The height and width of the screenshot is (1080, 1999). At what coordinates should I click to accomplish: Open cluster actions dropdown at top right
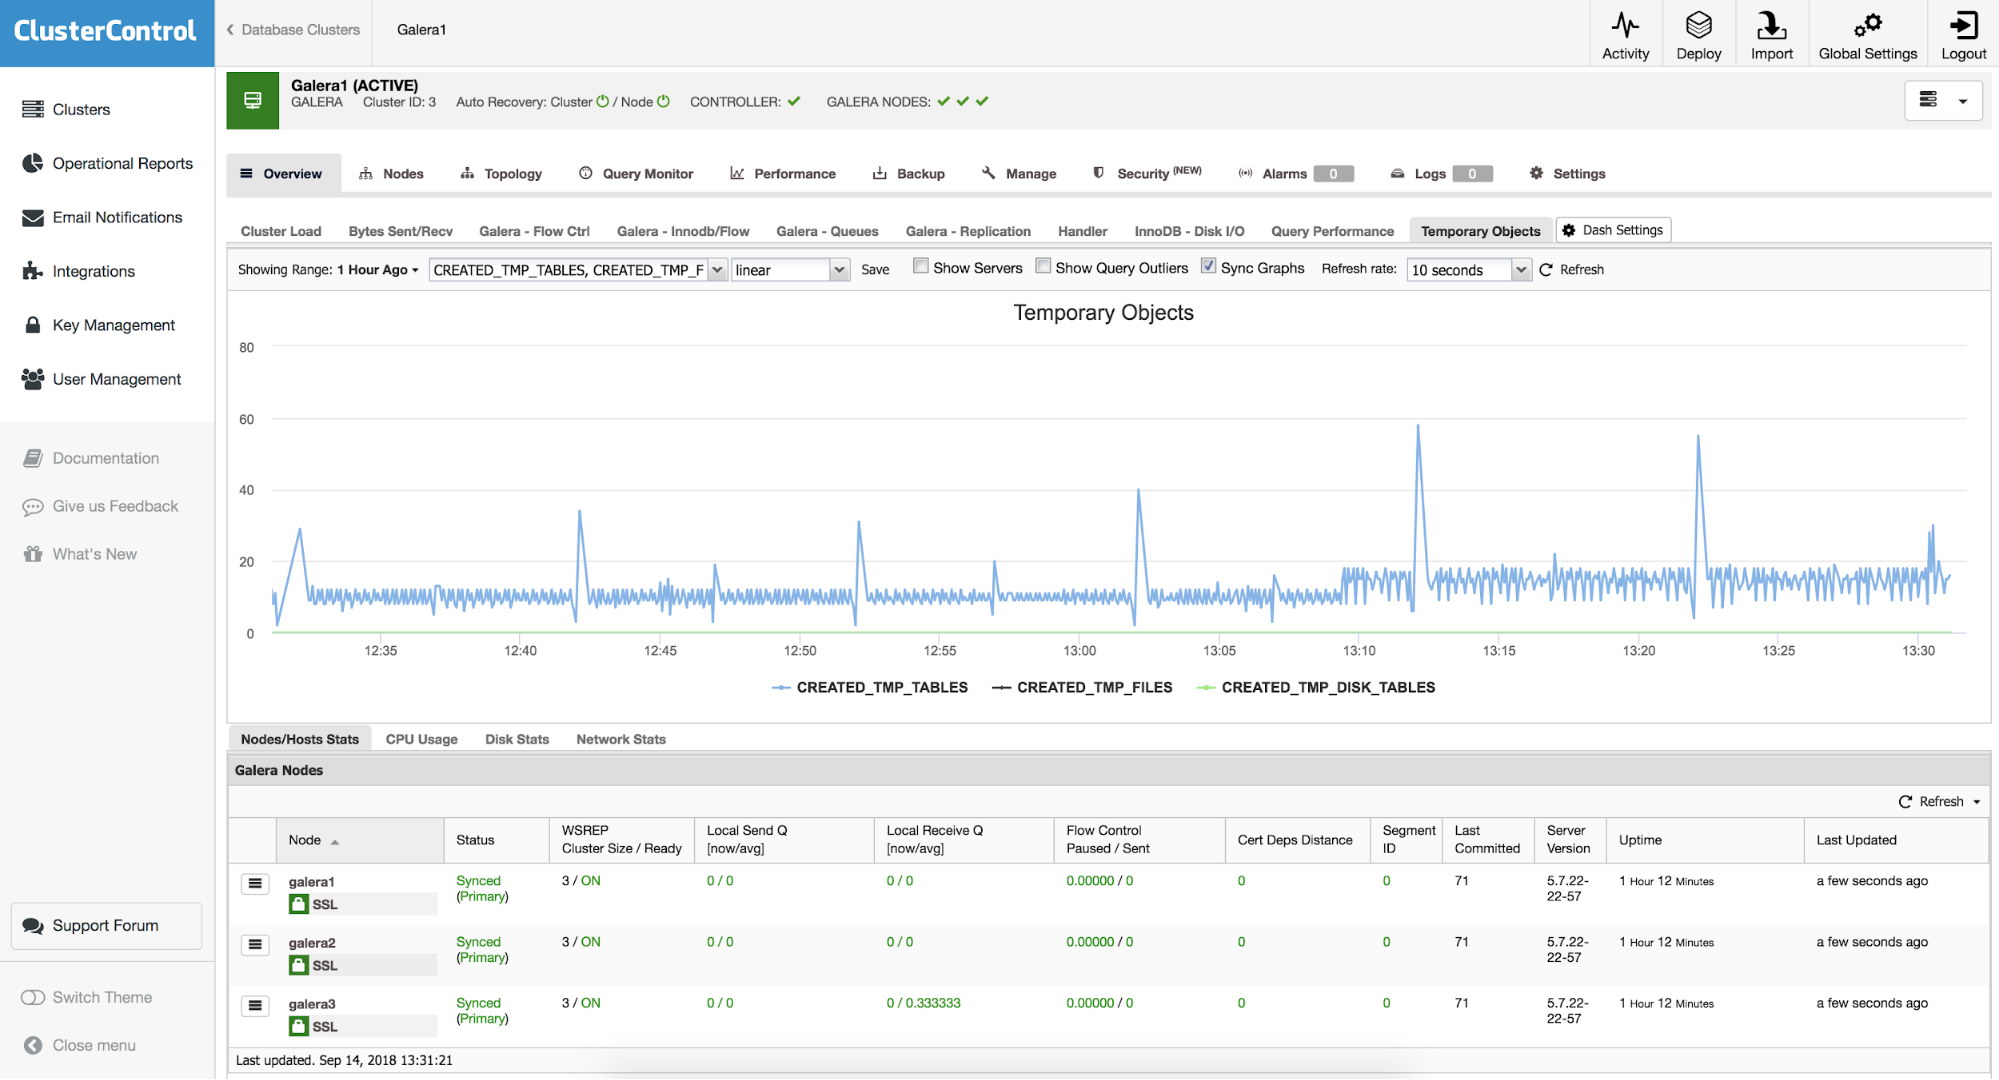(x=1943, y=100)
